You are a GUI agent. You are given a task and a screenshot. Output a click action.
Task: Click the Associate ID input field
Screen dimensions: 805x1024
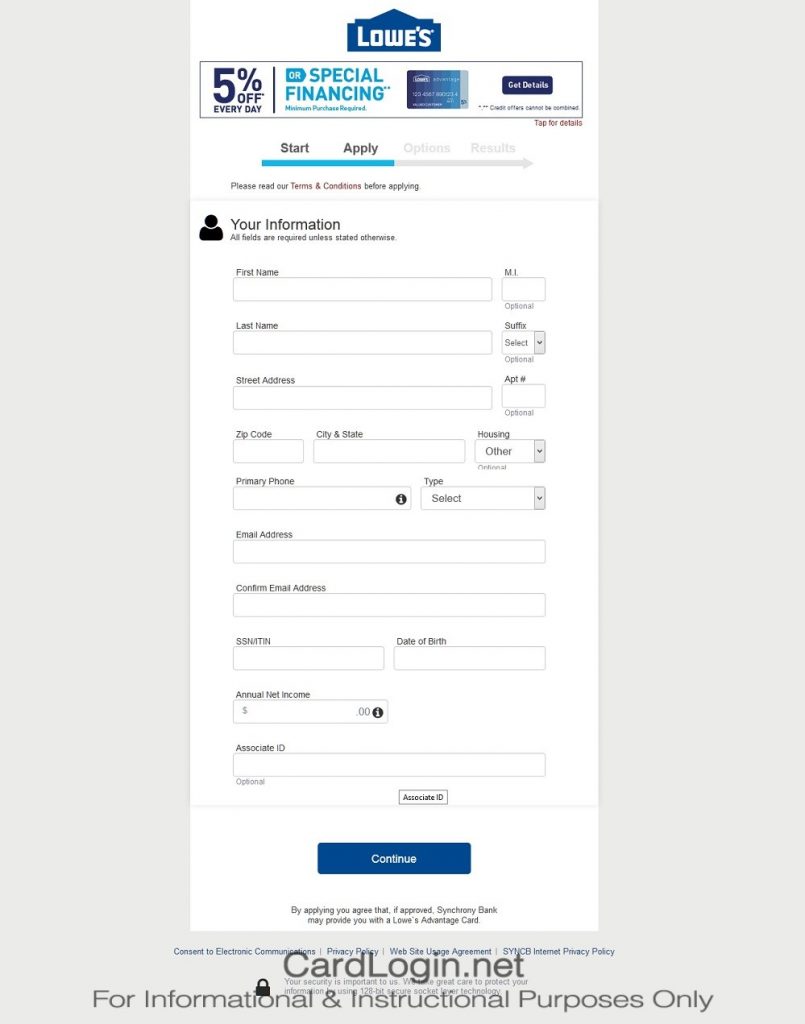pyautogui.click(x=389, y=765)
